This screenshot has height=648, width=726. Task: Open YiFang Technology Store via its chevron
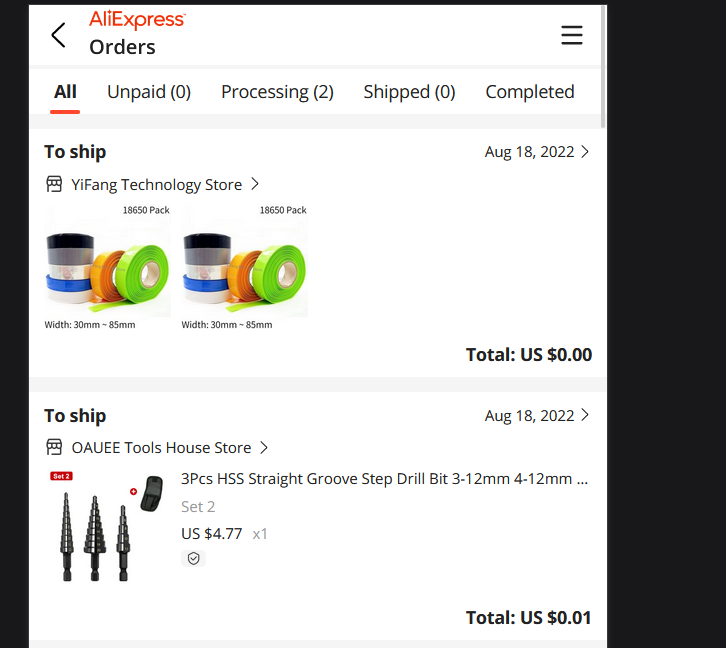pyautogui.click(x=255, y=184)
